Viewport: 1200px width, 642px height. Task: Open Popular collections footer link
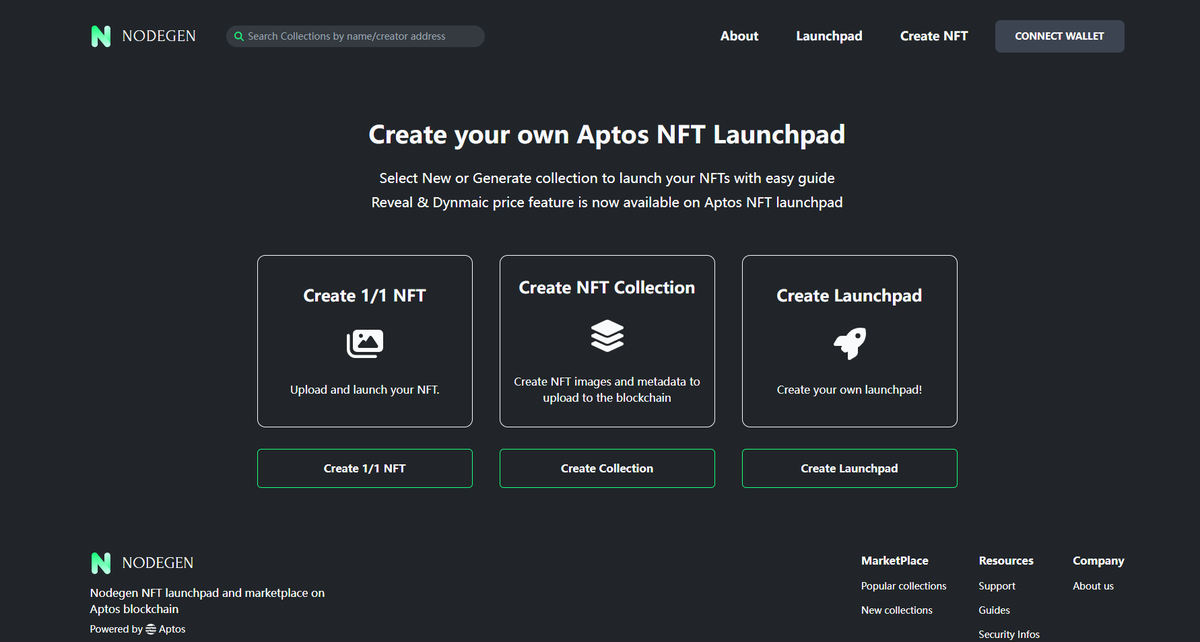[904, 586]
